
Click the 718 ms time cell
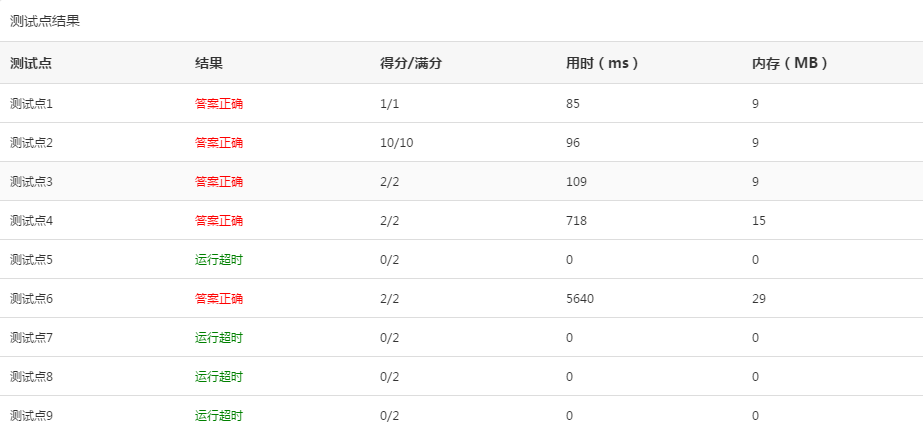click(x=576, y=220)
